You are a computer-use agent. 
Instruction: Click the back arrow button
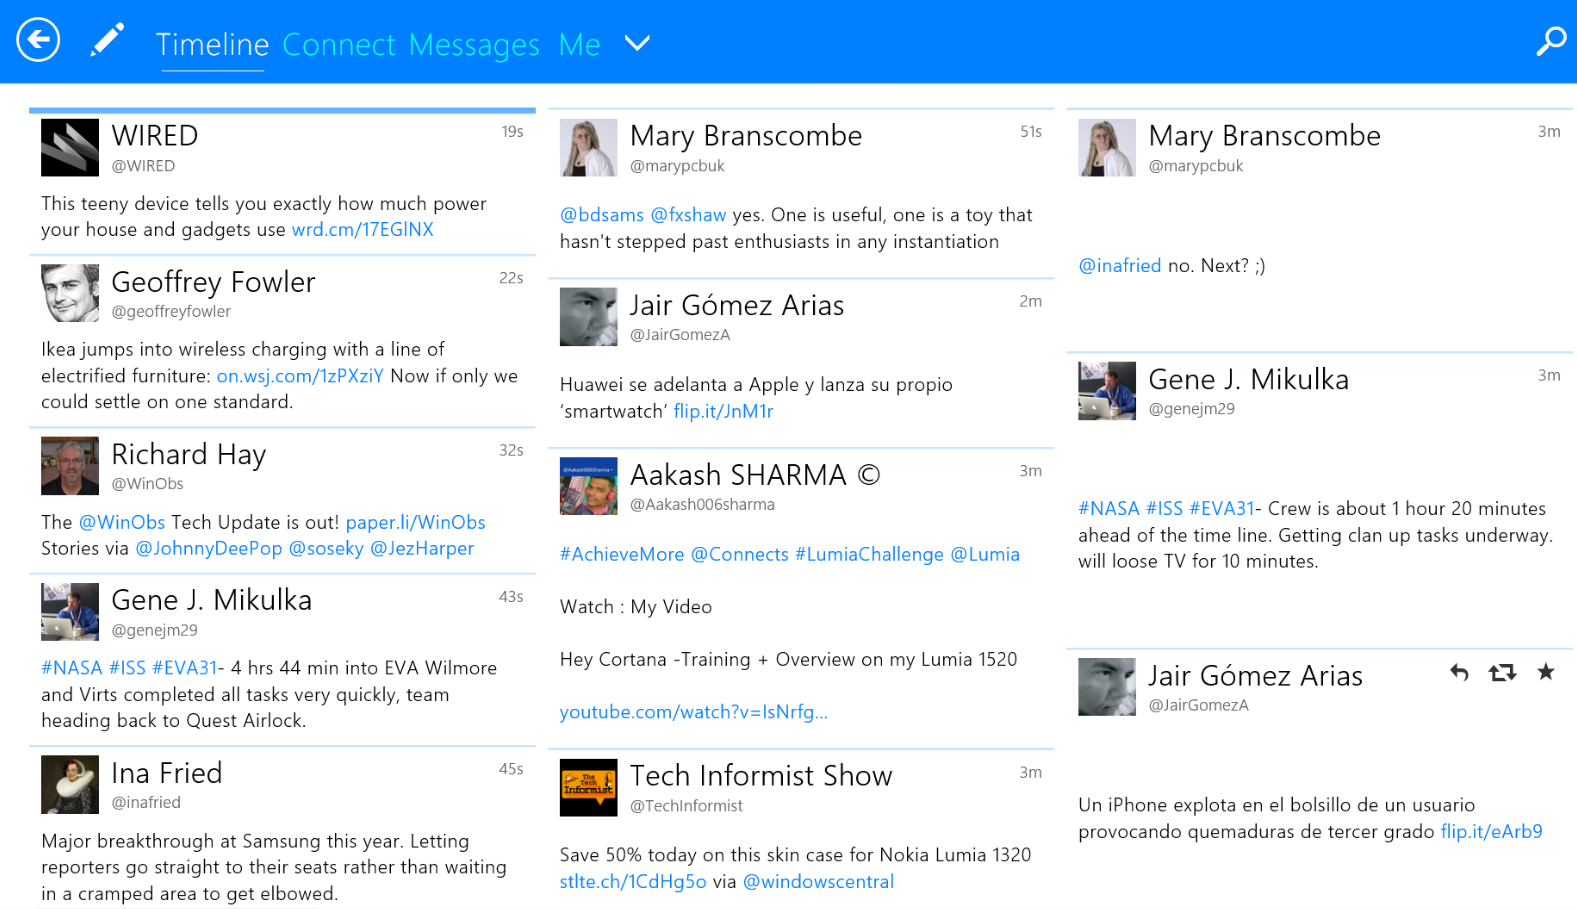pyautogui.click(x=38, y=41)
